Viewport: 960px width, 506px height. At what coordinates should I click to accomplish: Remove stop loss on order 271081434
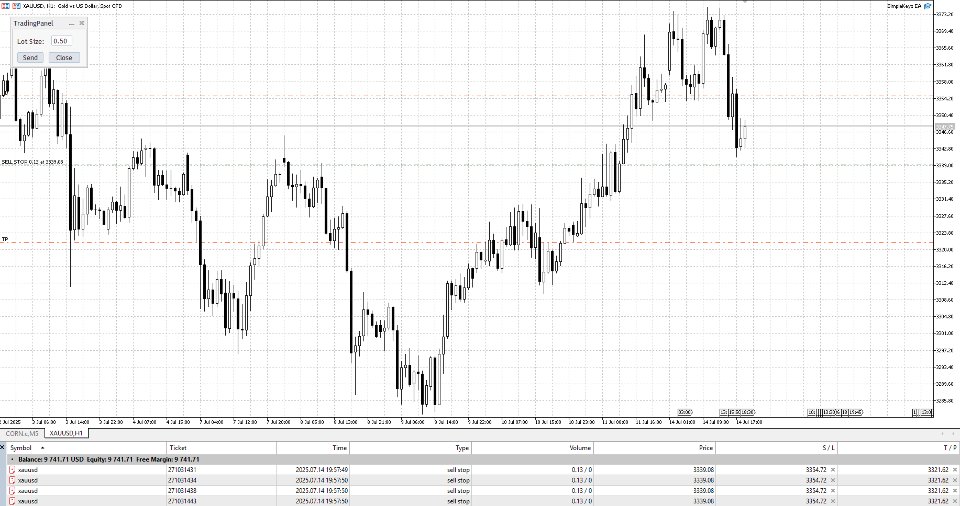(833, 480)
